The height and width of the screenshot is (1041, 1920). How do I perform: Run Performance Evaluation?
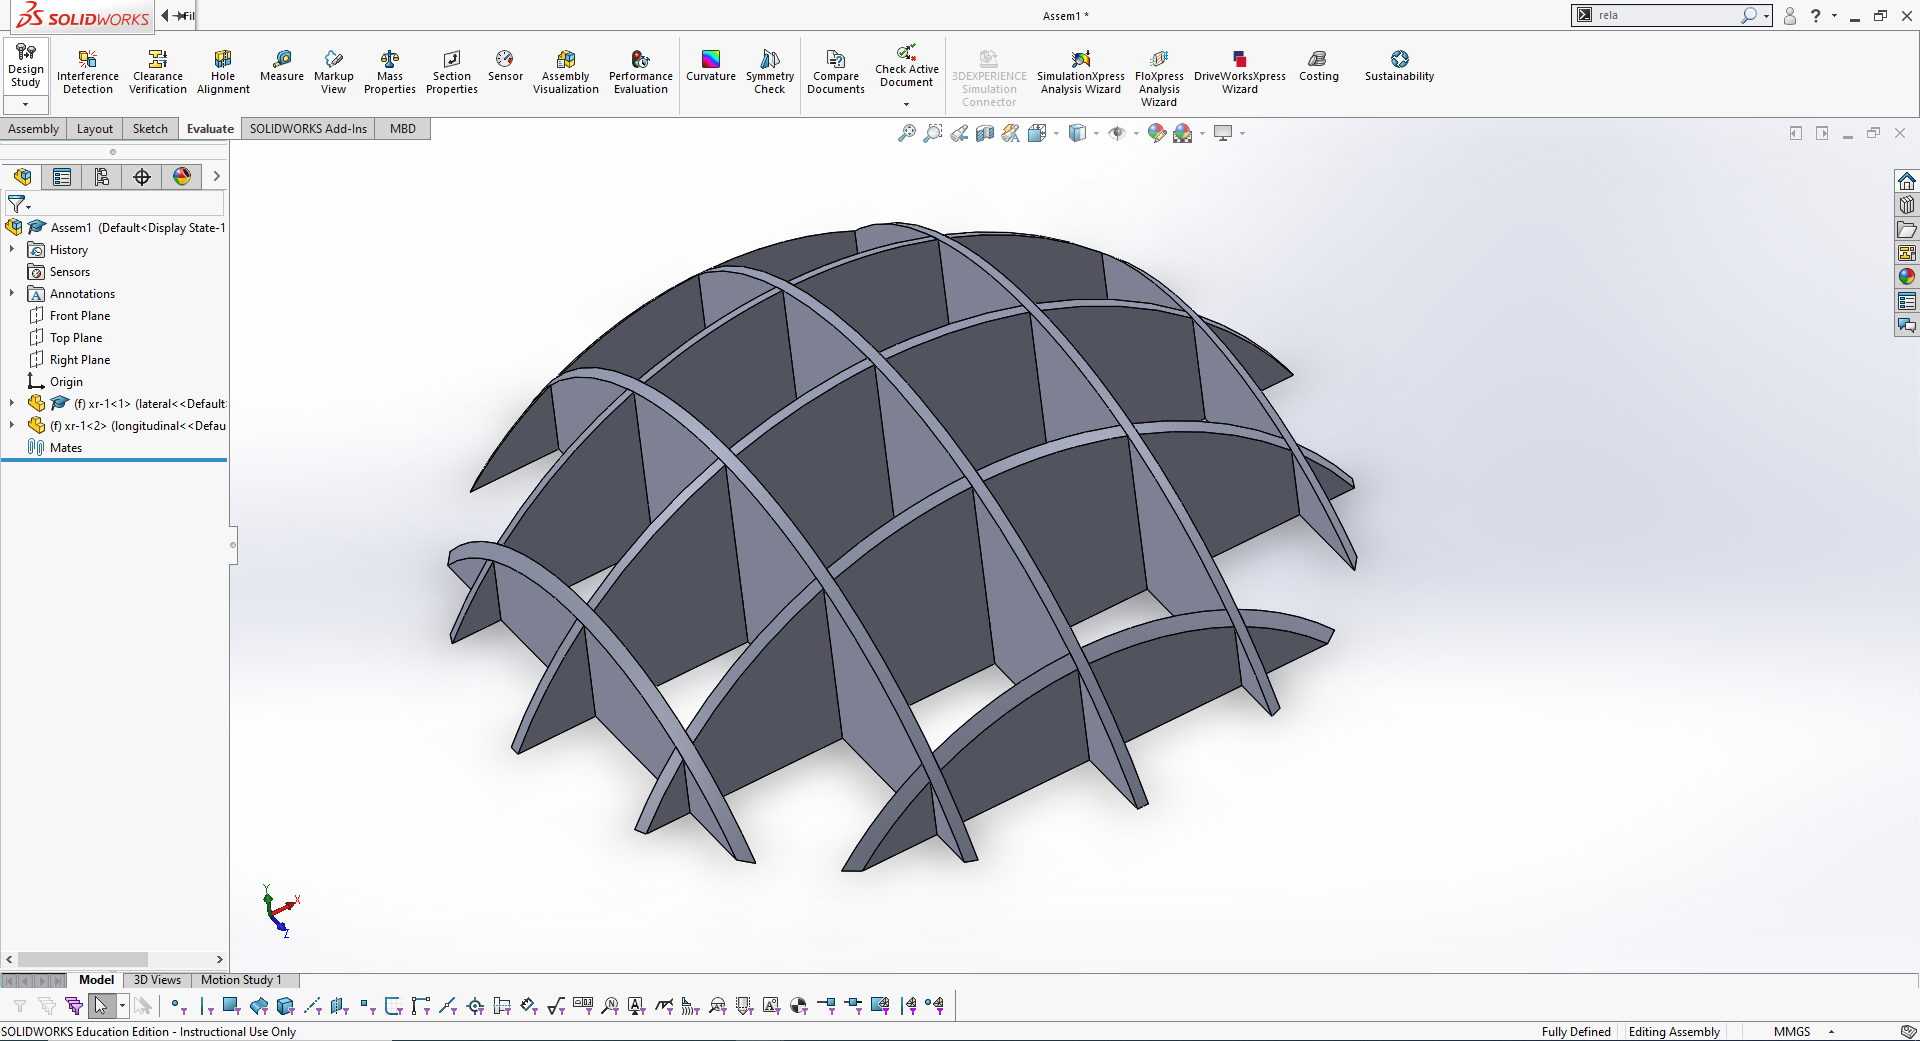click(x=641, y=72)
